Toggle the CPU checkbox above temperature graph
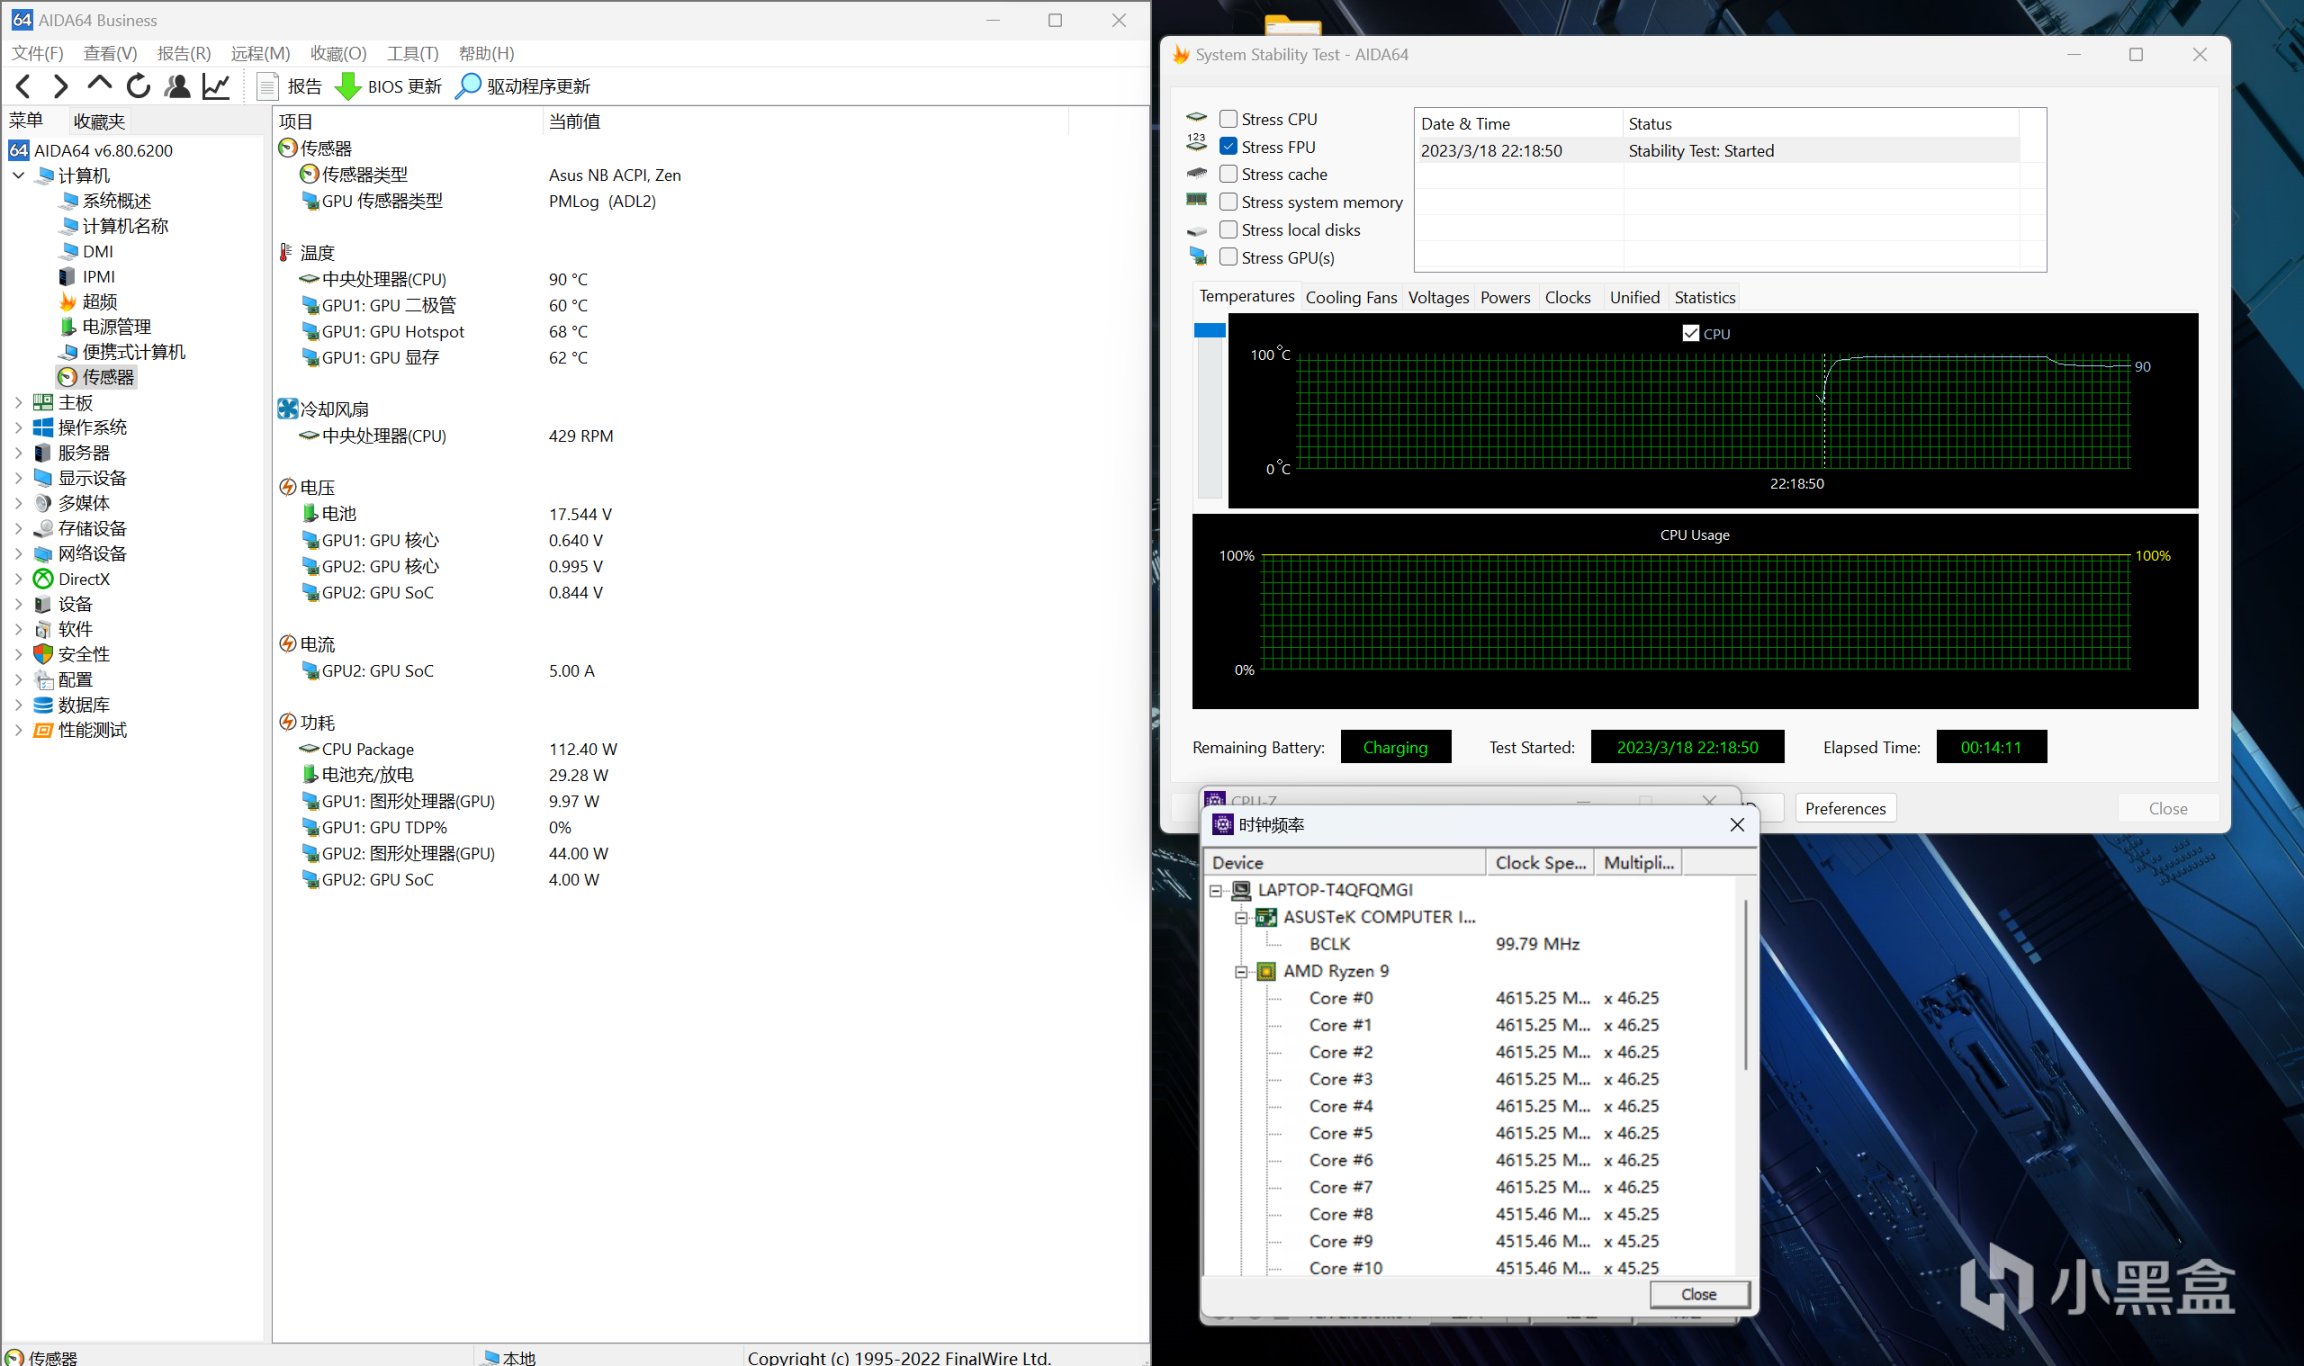The image size is (2304, 1366). pos(1691,334)
